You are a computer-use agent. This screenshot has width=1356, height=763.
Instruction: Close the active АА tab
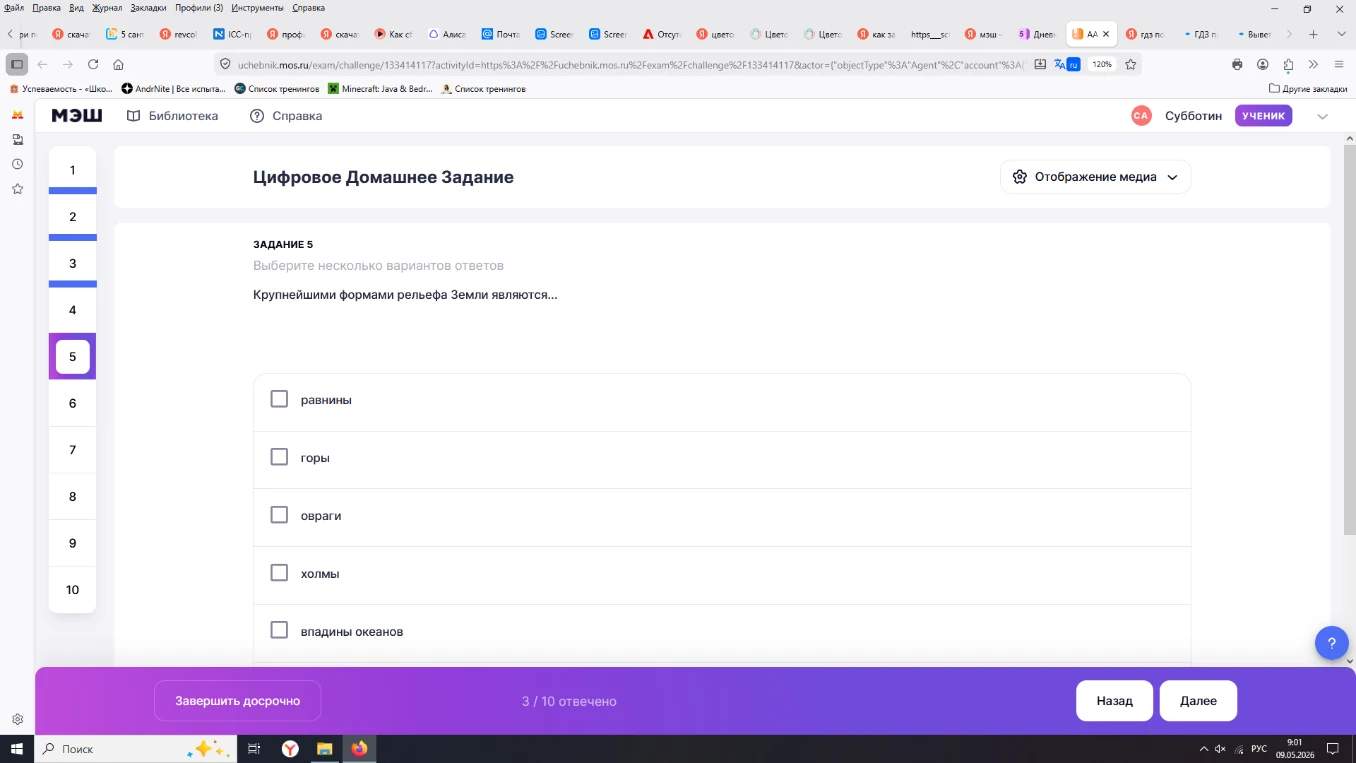tap(1106, 34)
